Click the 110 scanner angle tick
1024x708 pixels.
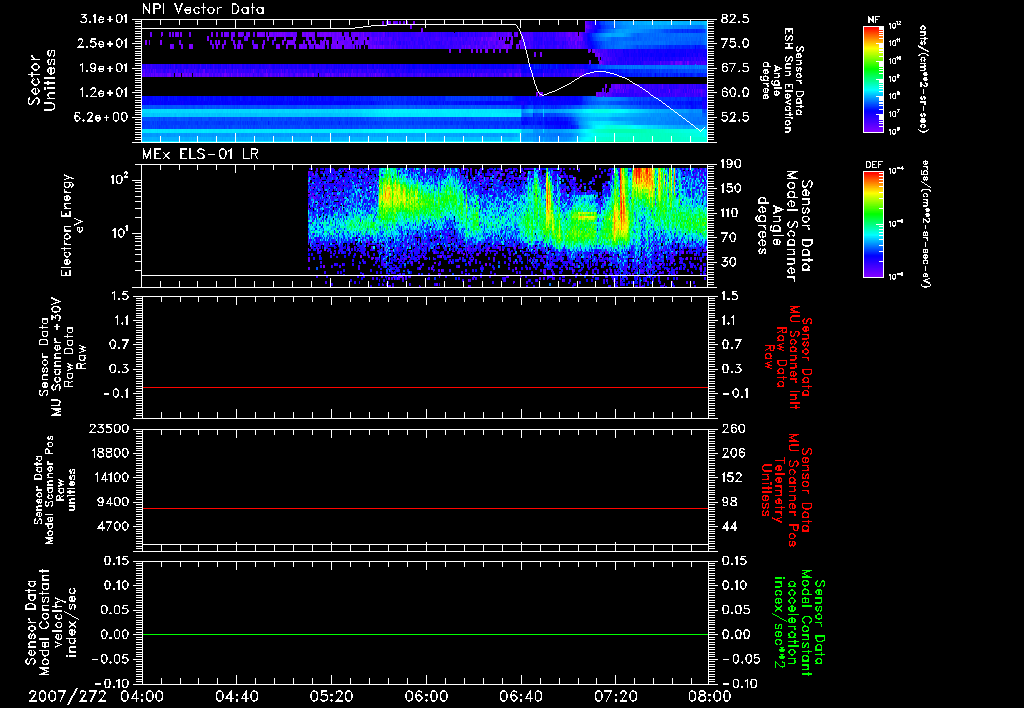tap(732, 213)
